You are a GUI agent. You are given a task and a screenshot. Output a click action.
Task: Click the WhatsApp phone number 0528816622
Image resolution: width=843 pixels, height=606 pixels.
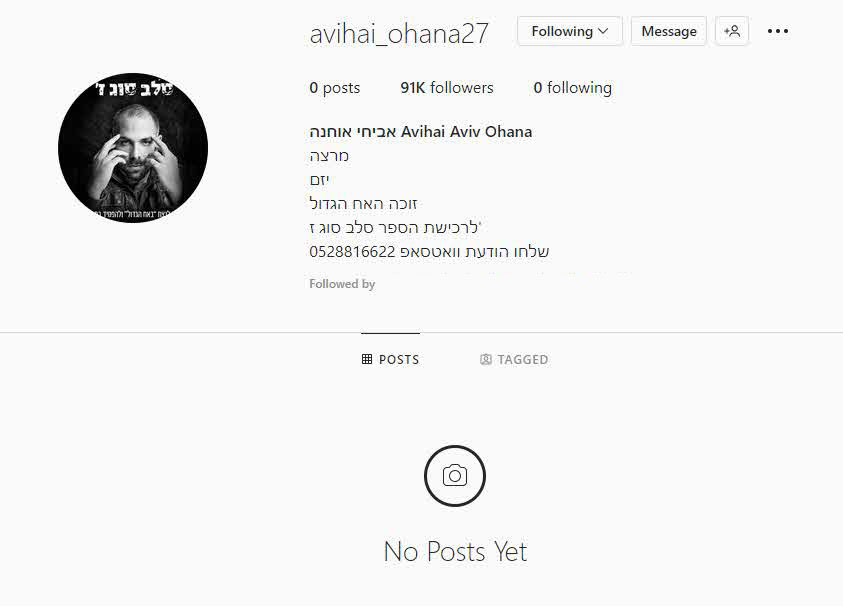pyautogui.click(x=352, y=252)
